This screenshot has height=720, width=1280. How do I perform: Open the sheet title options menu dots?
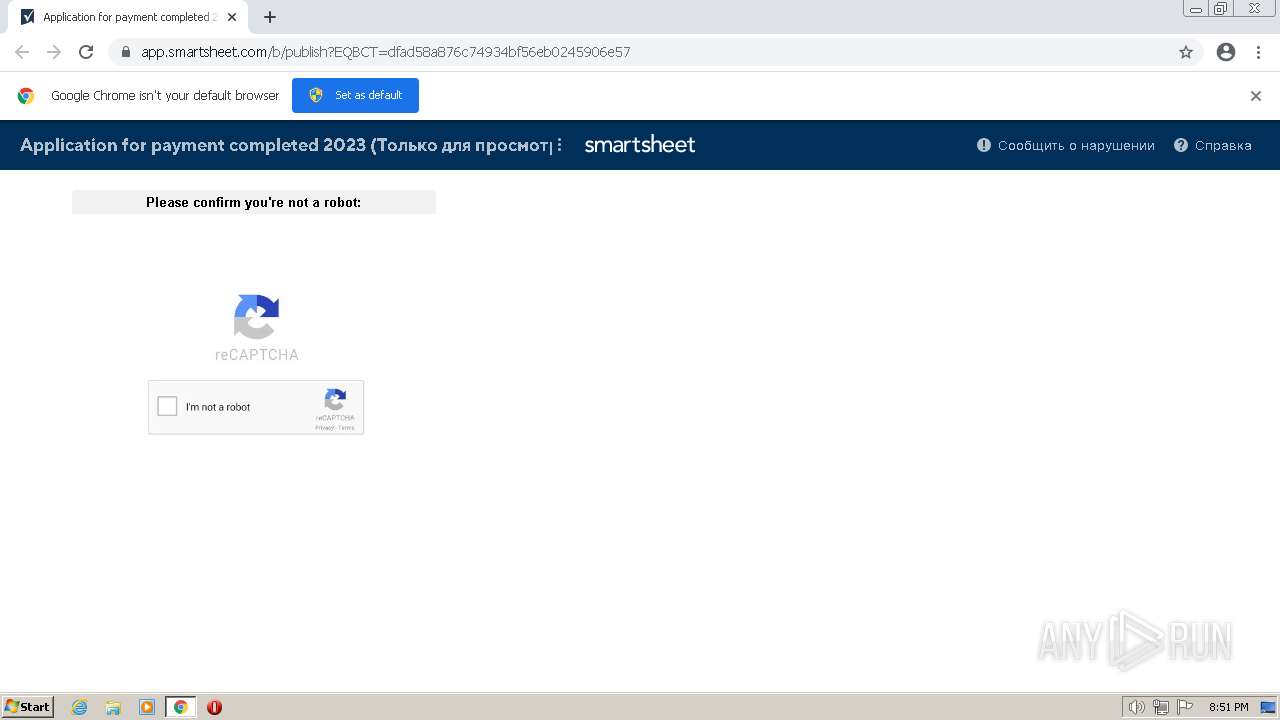point(559,145)
